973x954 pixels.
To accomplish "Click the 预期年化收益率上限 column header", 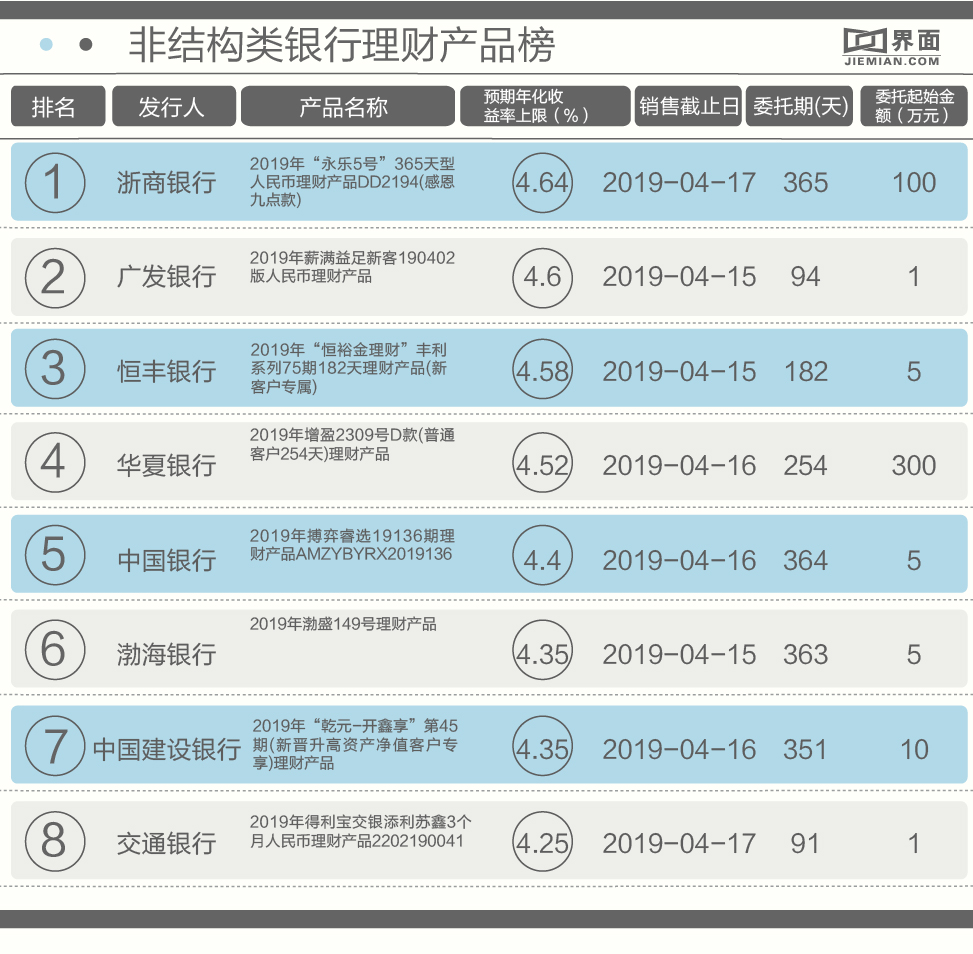I will coord(545,106).
